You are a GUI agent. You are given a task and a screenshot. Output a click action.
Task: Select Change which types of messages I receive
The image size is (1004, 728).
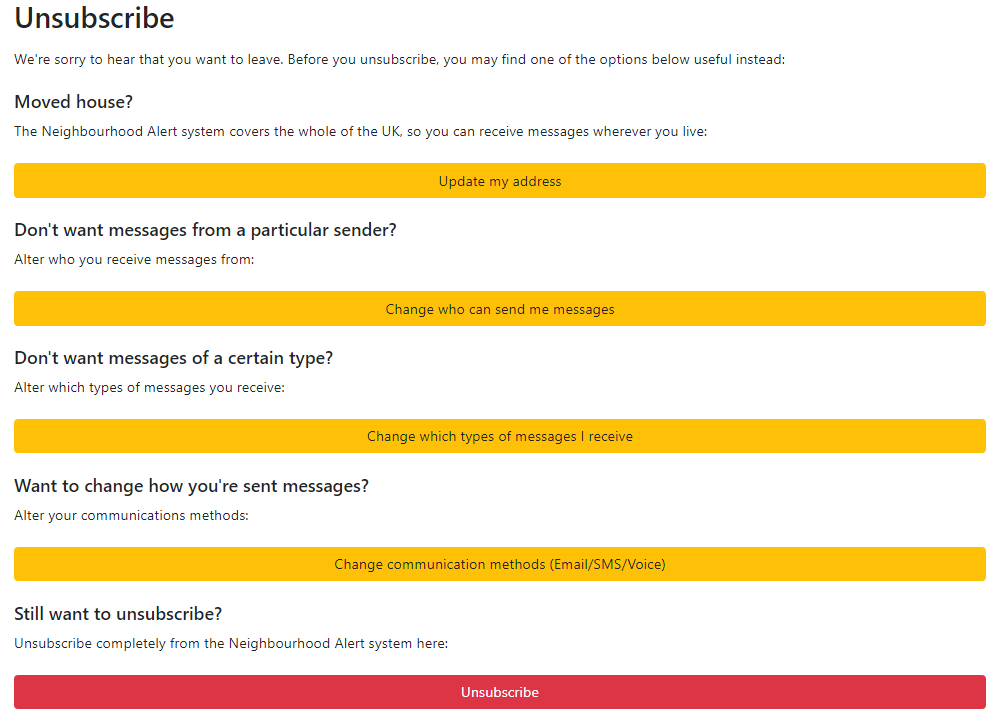point(500,436)
